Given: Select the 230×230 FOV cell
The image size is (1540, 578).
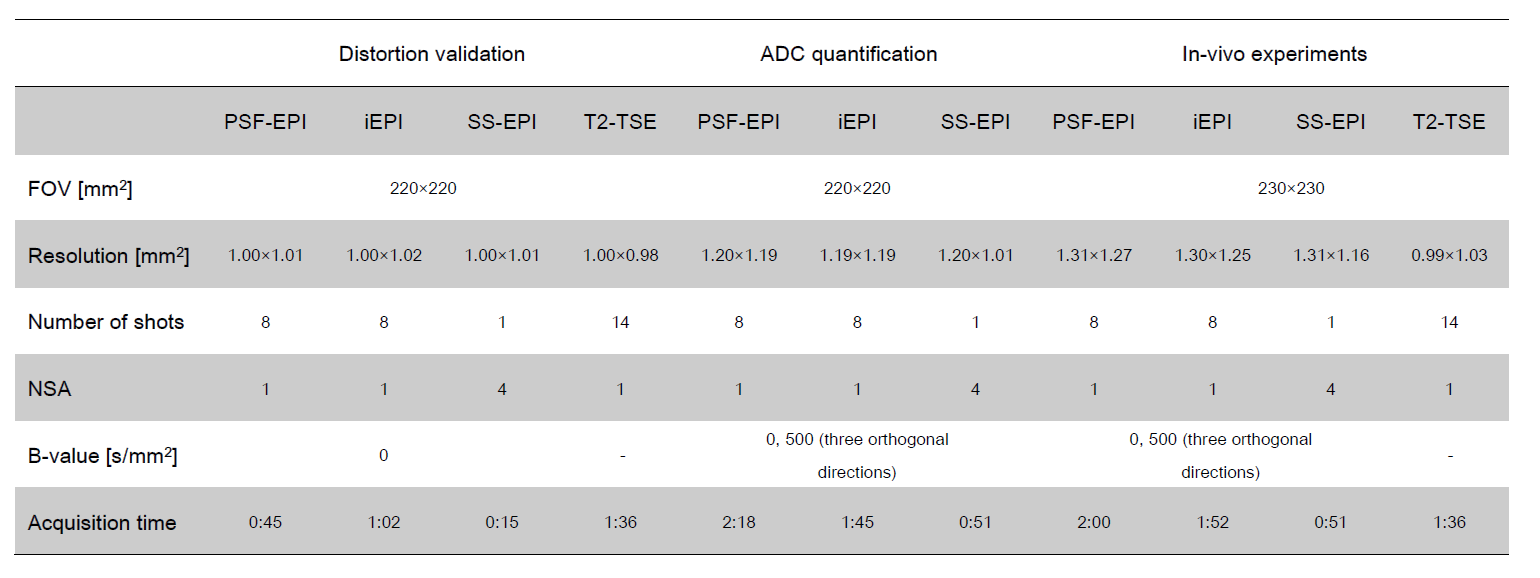Looking at the screenshot, I should (1290, 188).
